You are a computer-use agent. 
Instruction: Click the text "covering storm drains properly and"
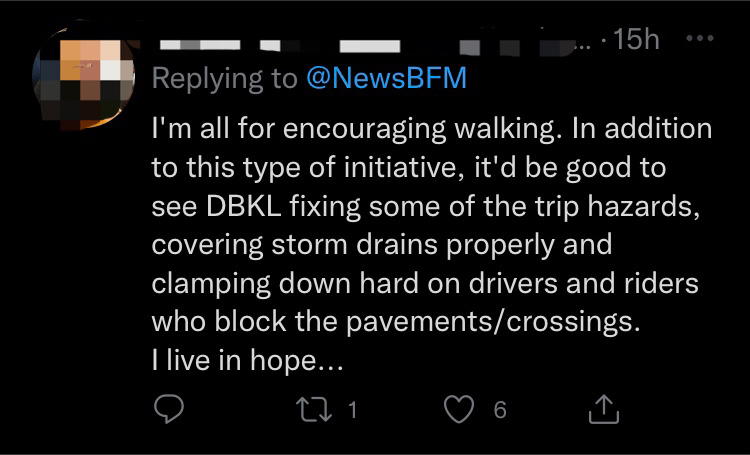[x=382, y=245]
